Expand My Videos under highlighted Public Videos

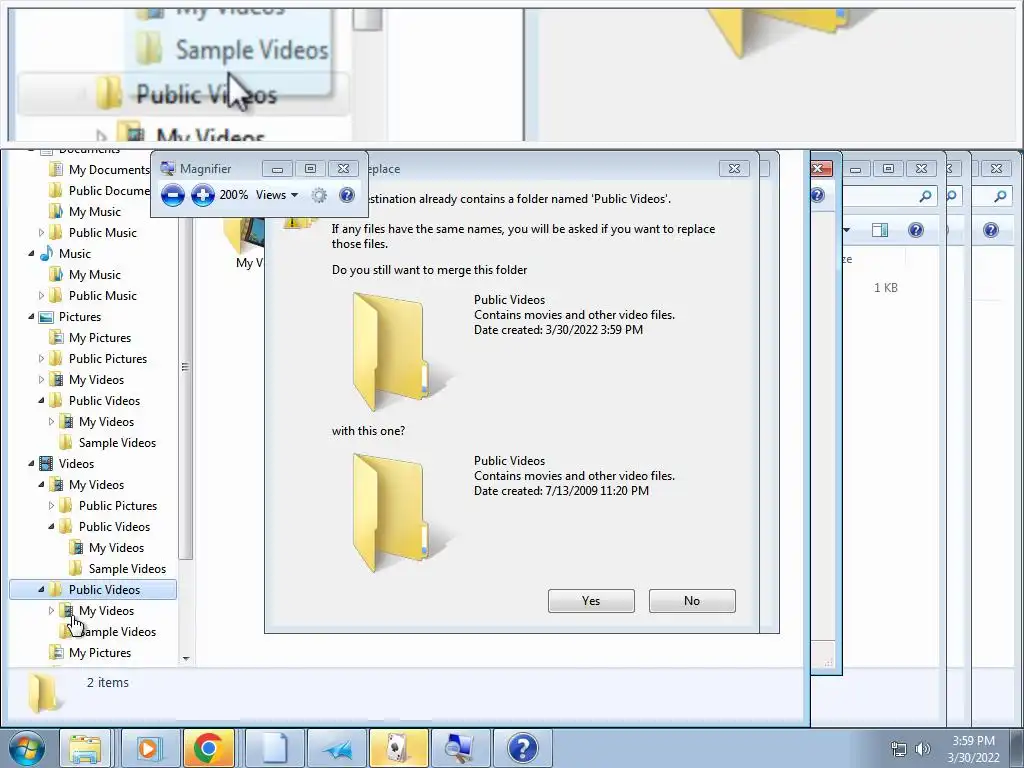point(52,611)
